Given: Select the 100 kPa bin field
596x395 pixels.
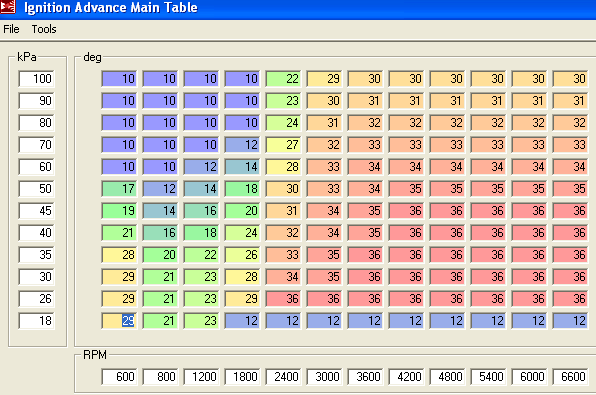Looking at the screenshot, I should [x=36, y=79].
